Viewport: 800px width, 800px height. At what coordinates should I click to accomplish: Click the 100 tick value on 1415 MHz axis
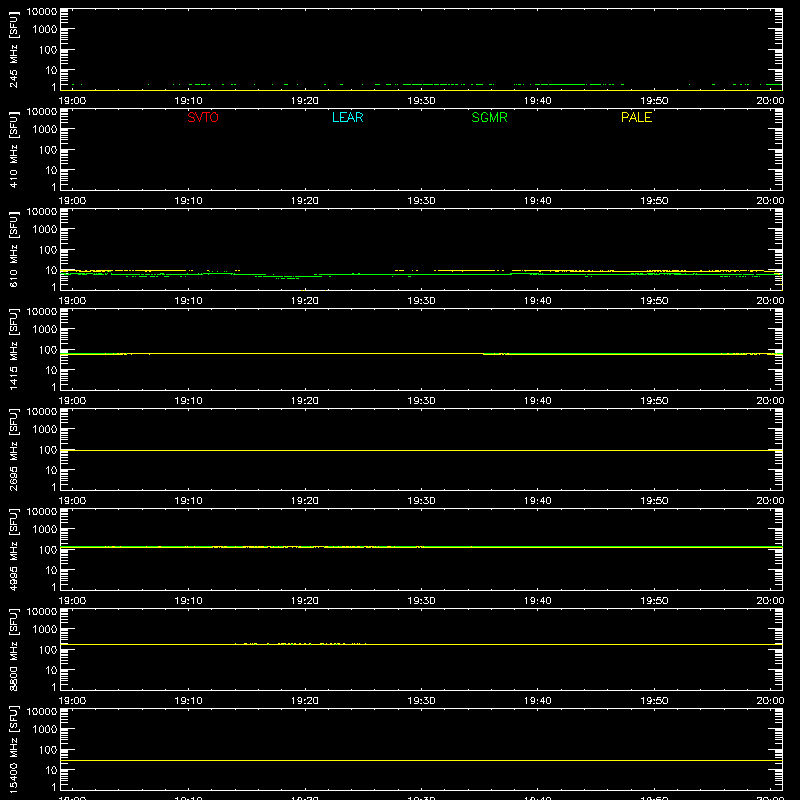48,349
